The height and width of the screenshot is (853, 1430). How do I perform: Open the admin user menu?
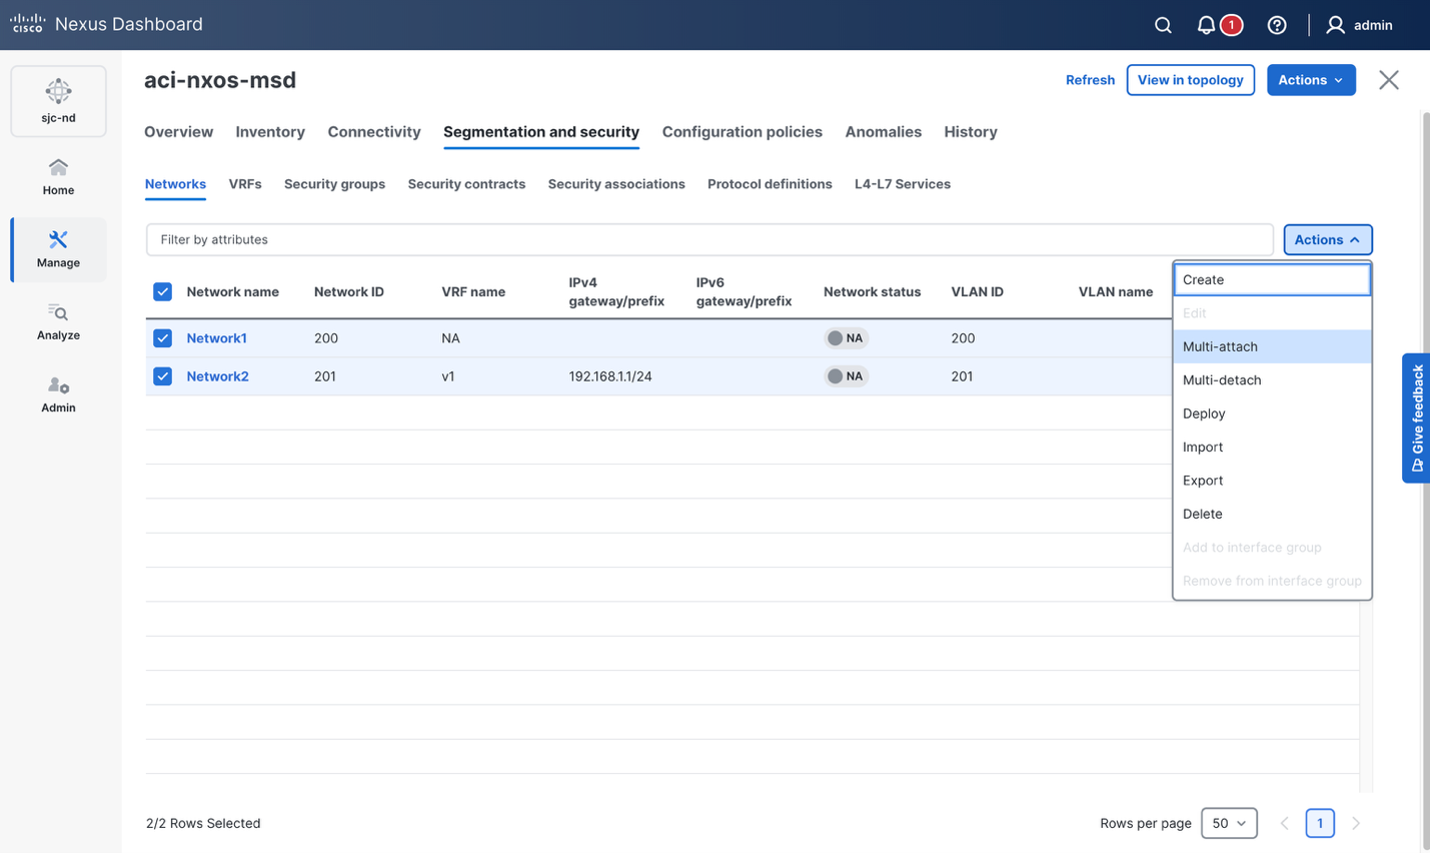[1359, 25]
